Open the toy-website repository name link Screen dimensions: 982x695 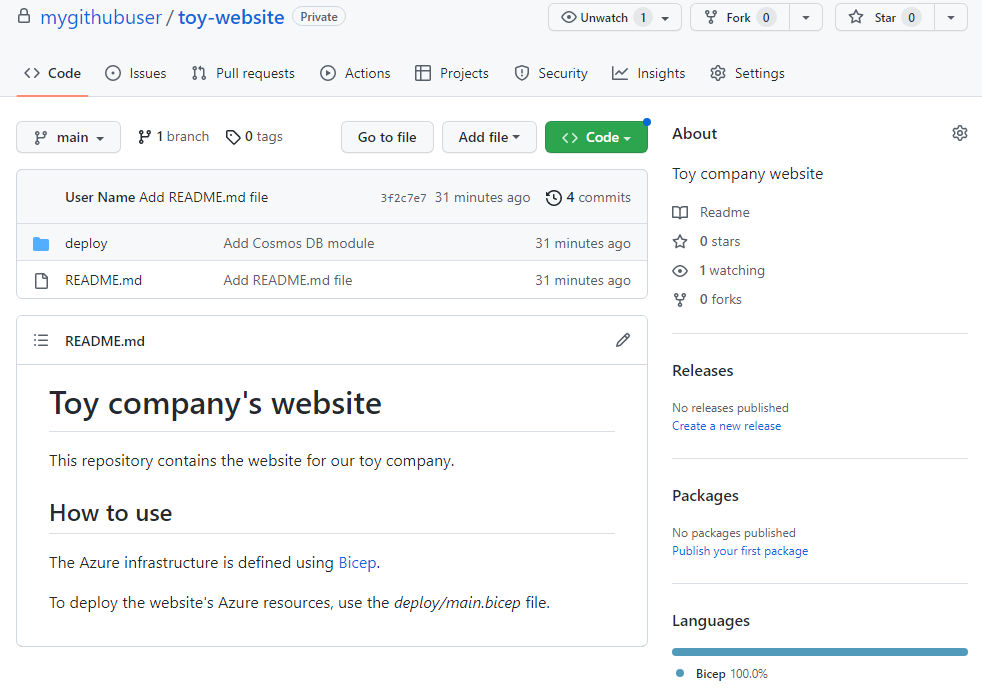point(231,18)
